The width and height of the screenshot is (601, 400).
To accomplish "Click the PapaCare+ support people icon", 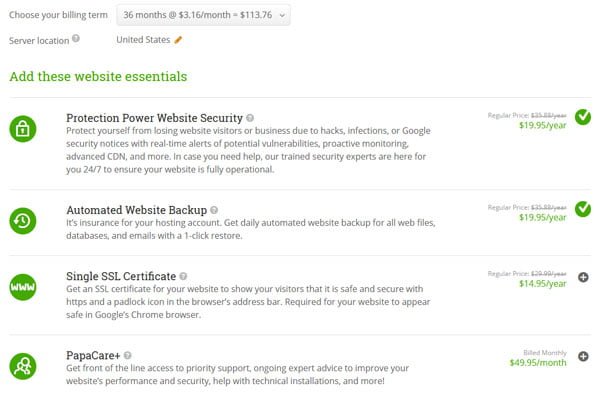I will [x=23, y=366].
